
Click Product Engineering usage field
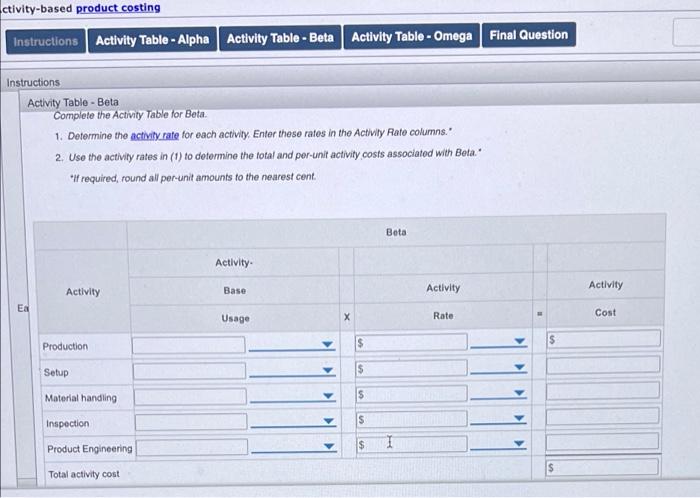pos(192,448)
